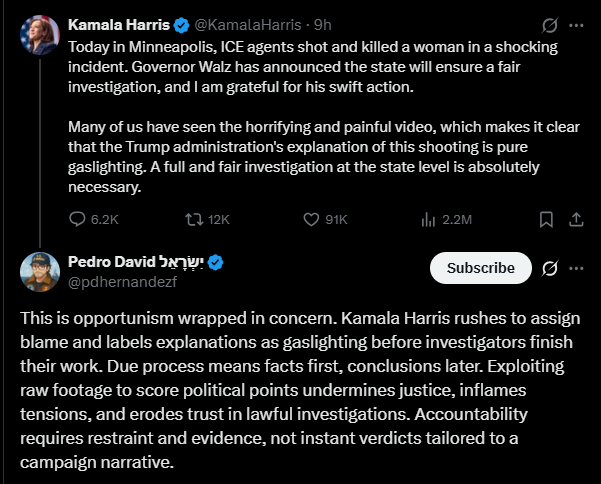
Task: Bookmark the Kamala Harris post
Action: 546,219
